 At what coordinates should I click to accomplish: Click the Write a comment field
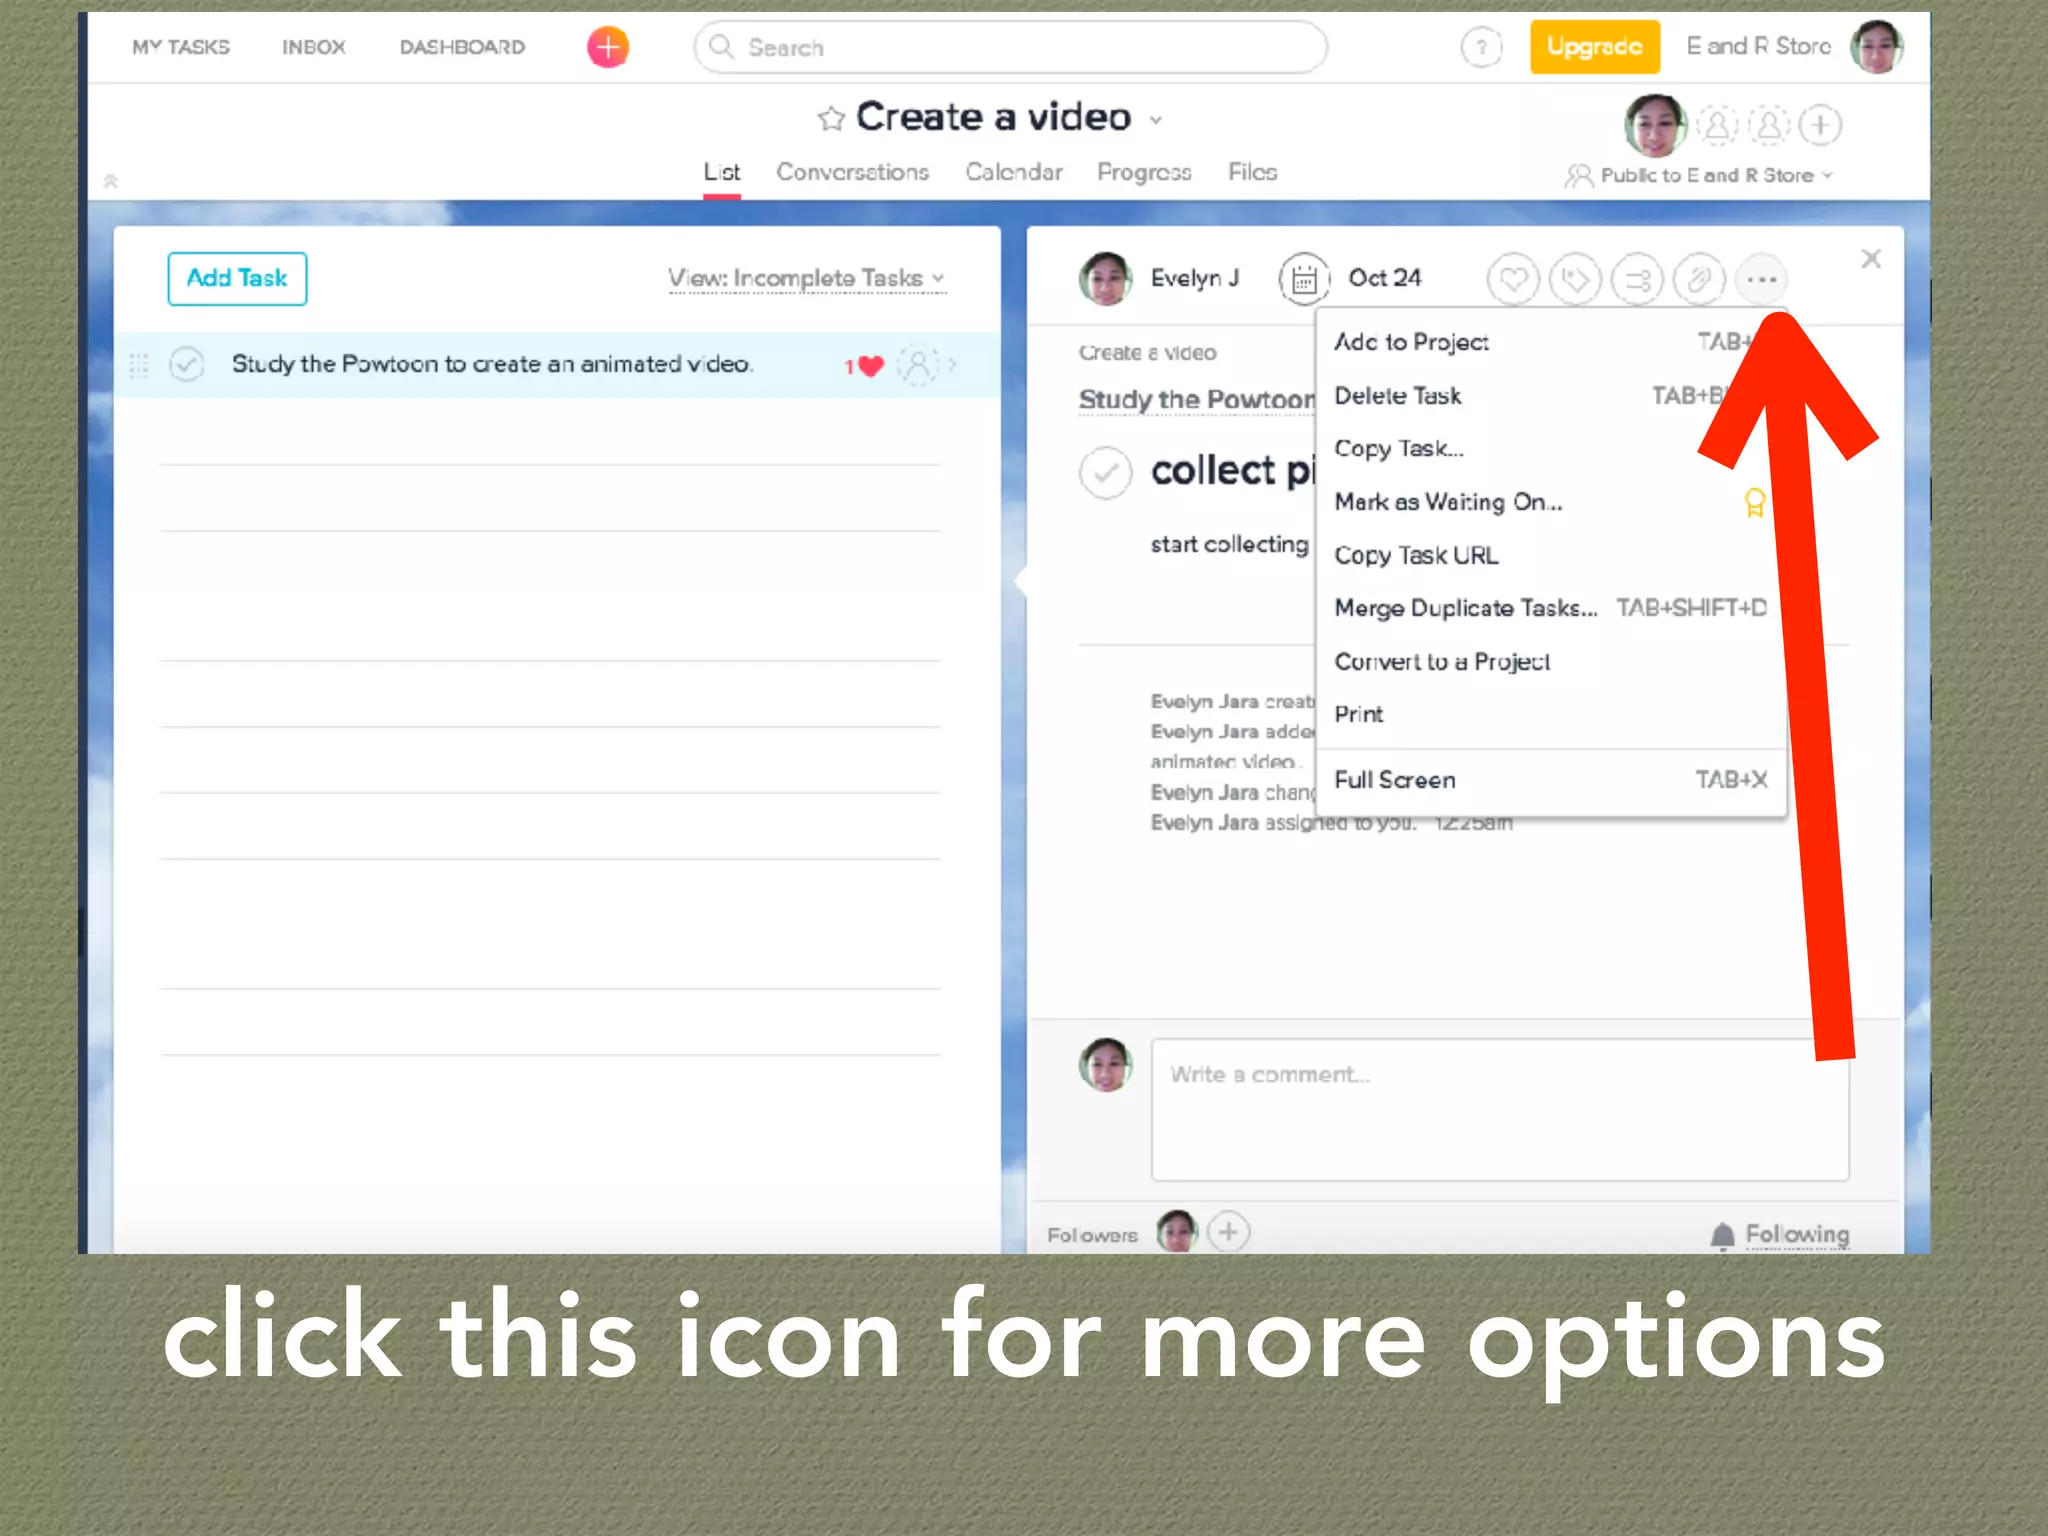point(1500,1110)
